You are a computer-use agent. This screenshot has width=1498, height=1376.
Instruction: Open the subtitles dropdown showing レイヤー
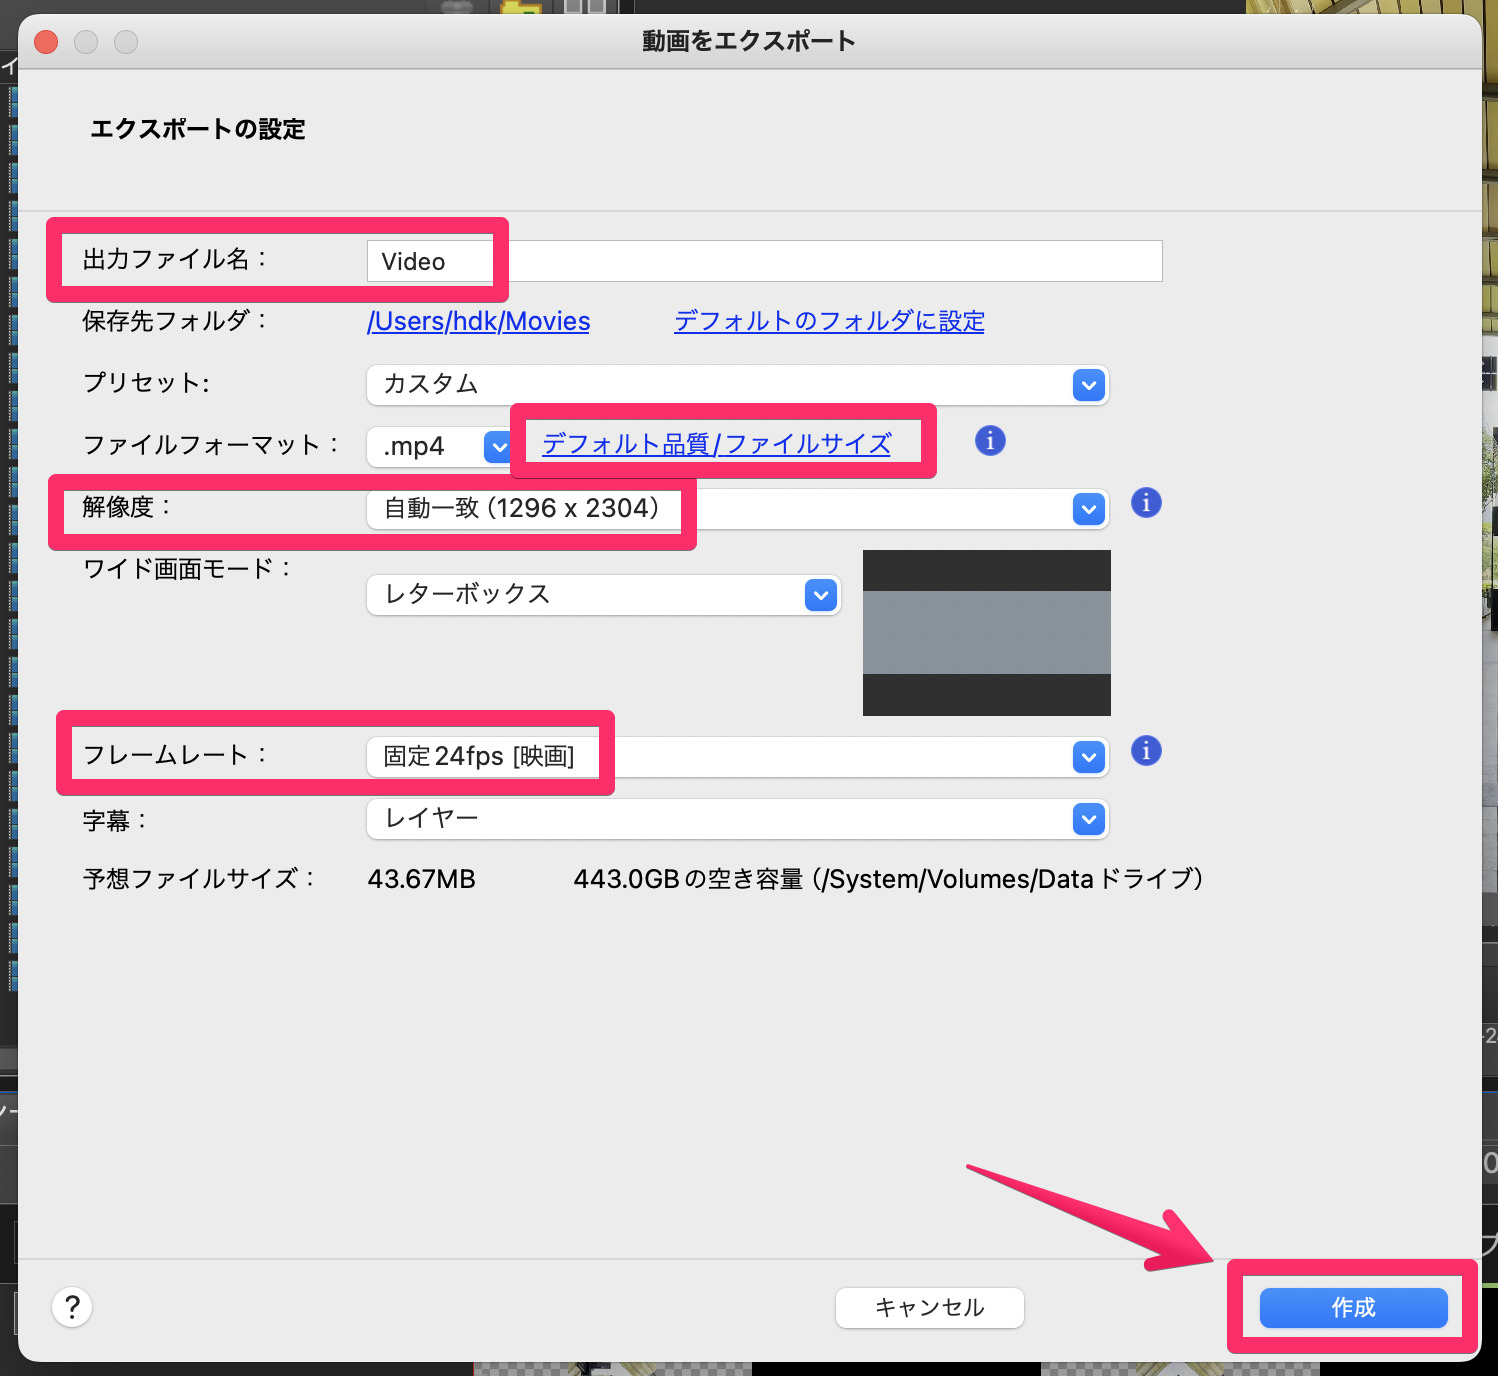pos(700,819)
